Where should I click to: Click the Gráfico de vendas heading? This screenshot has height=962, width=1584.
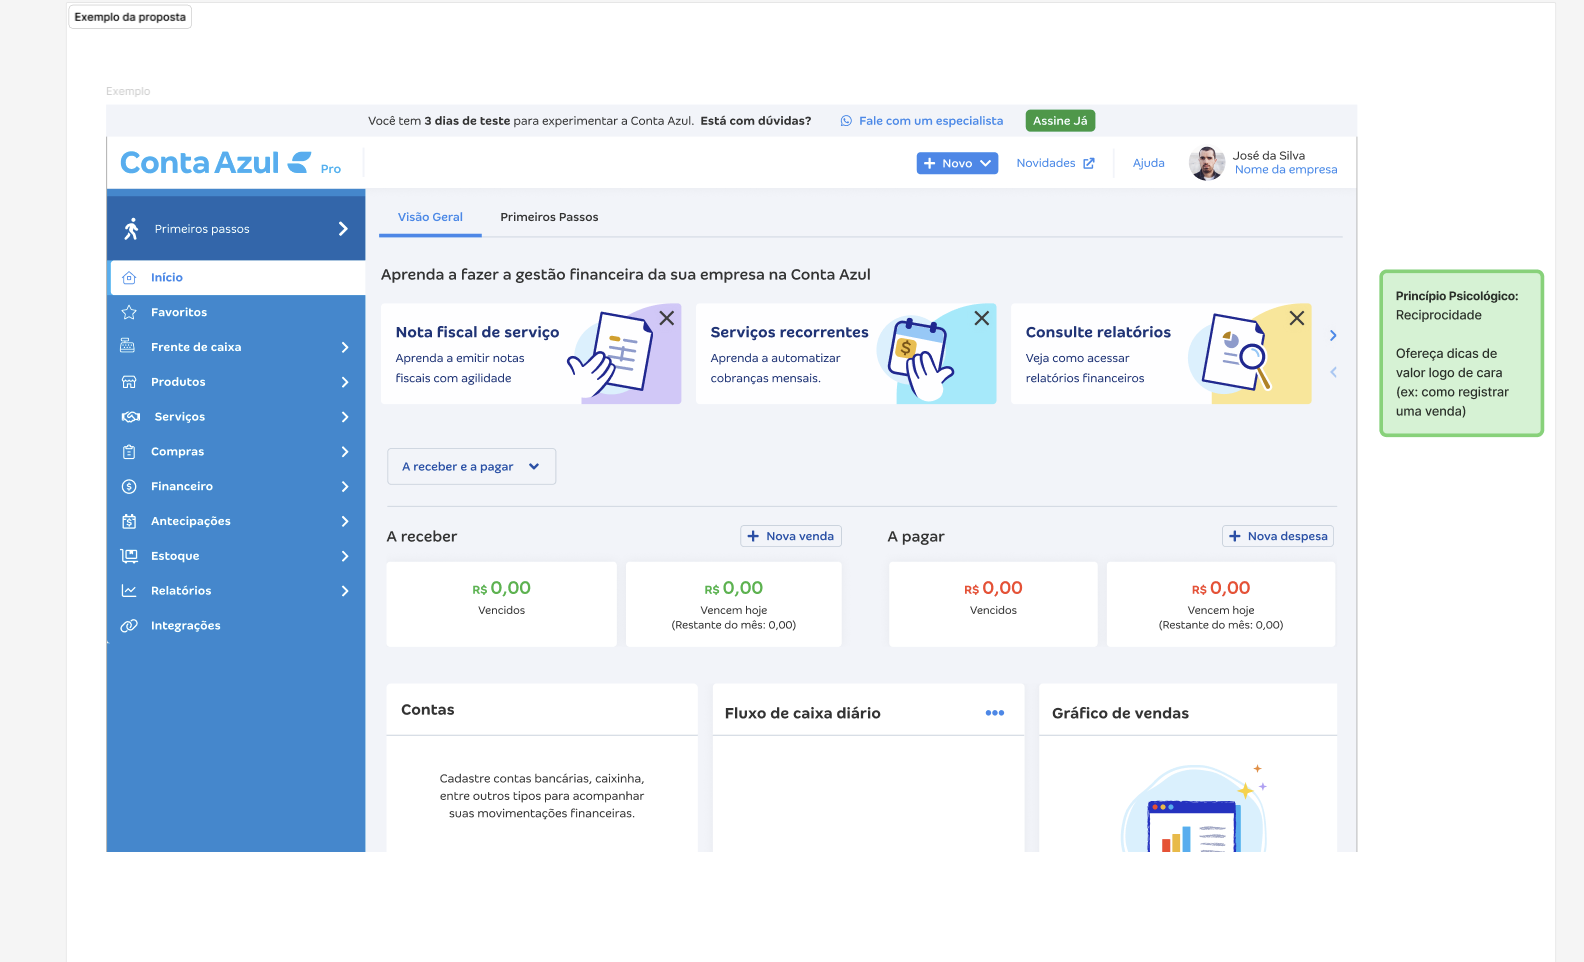1120,713
